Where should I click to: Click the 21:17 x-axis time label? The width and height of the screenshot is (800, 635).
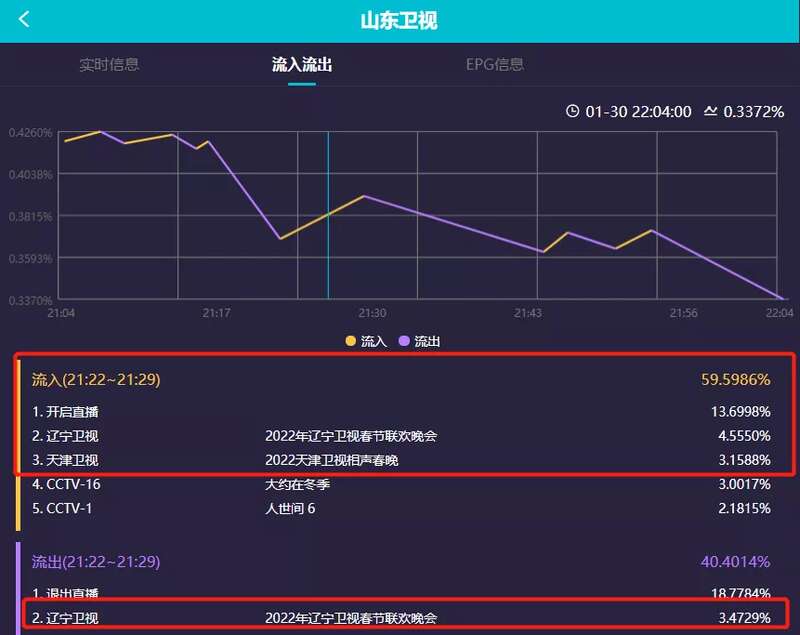[x=216, y=313]
